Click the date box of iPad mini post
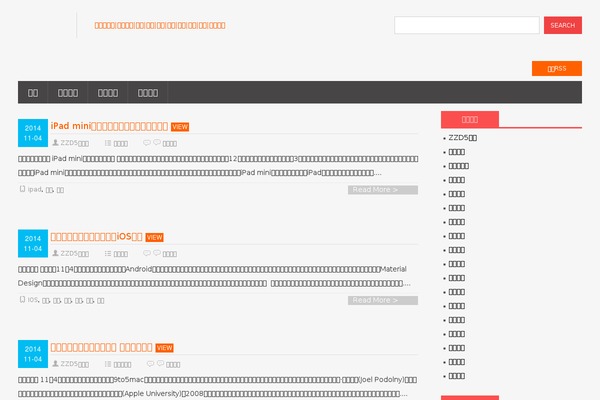Image resolution: width=600 pixels, height=400 pixels. [33, 133]
